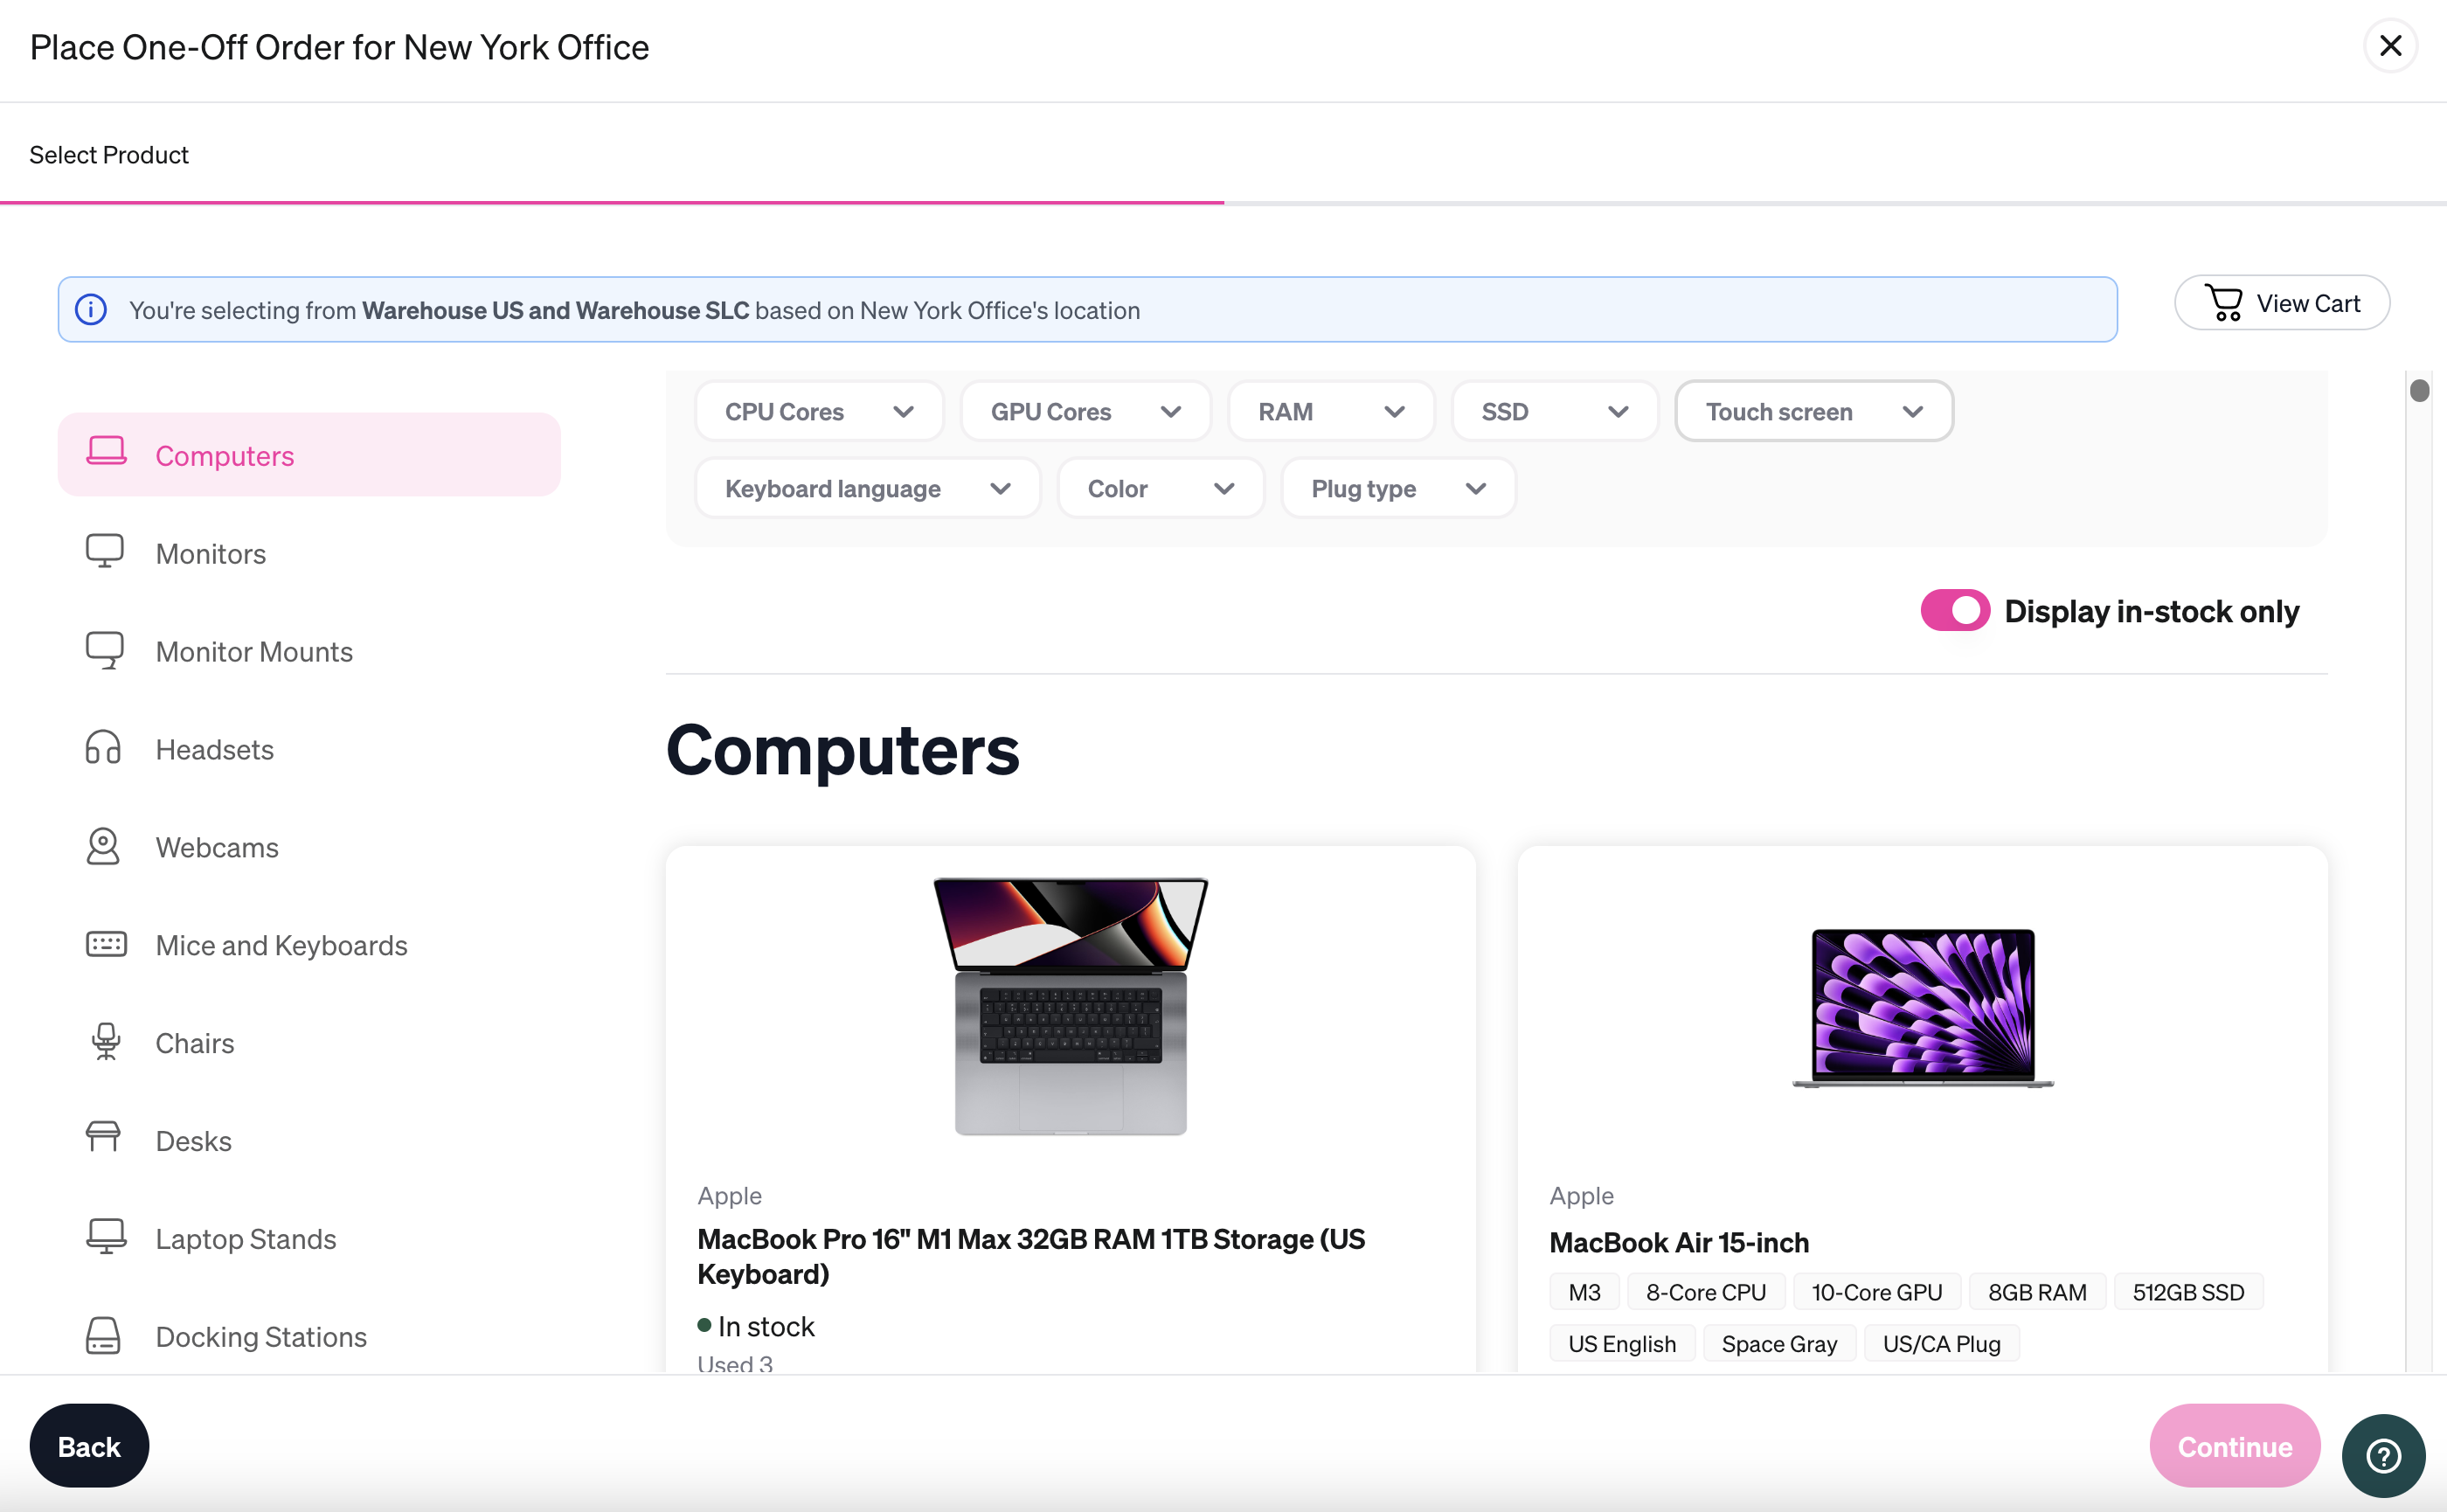Toggle Display in-stock only switch
The width and height of the screenshot is (2447, 1512).
point(1955,610)
